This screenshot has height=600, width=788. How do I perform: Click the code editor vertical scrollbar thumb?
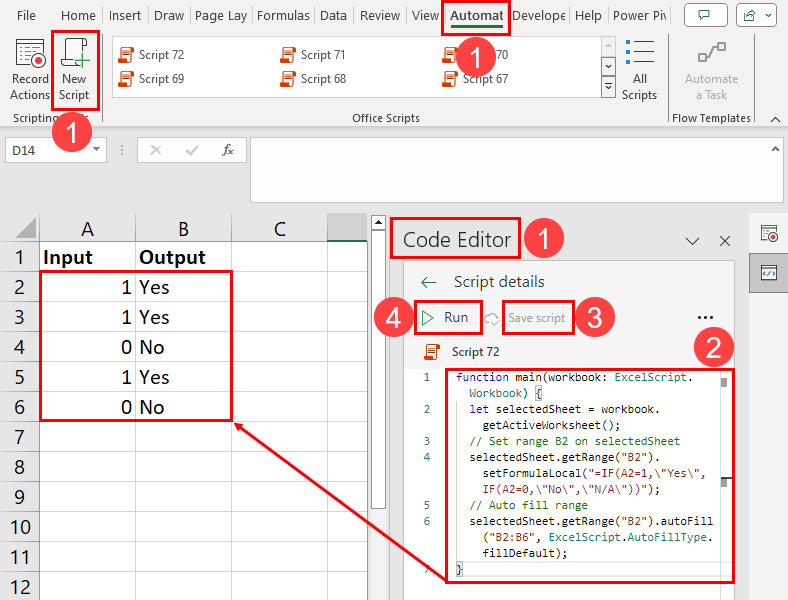pos(724,383)
